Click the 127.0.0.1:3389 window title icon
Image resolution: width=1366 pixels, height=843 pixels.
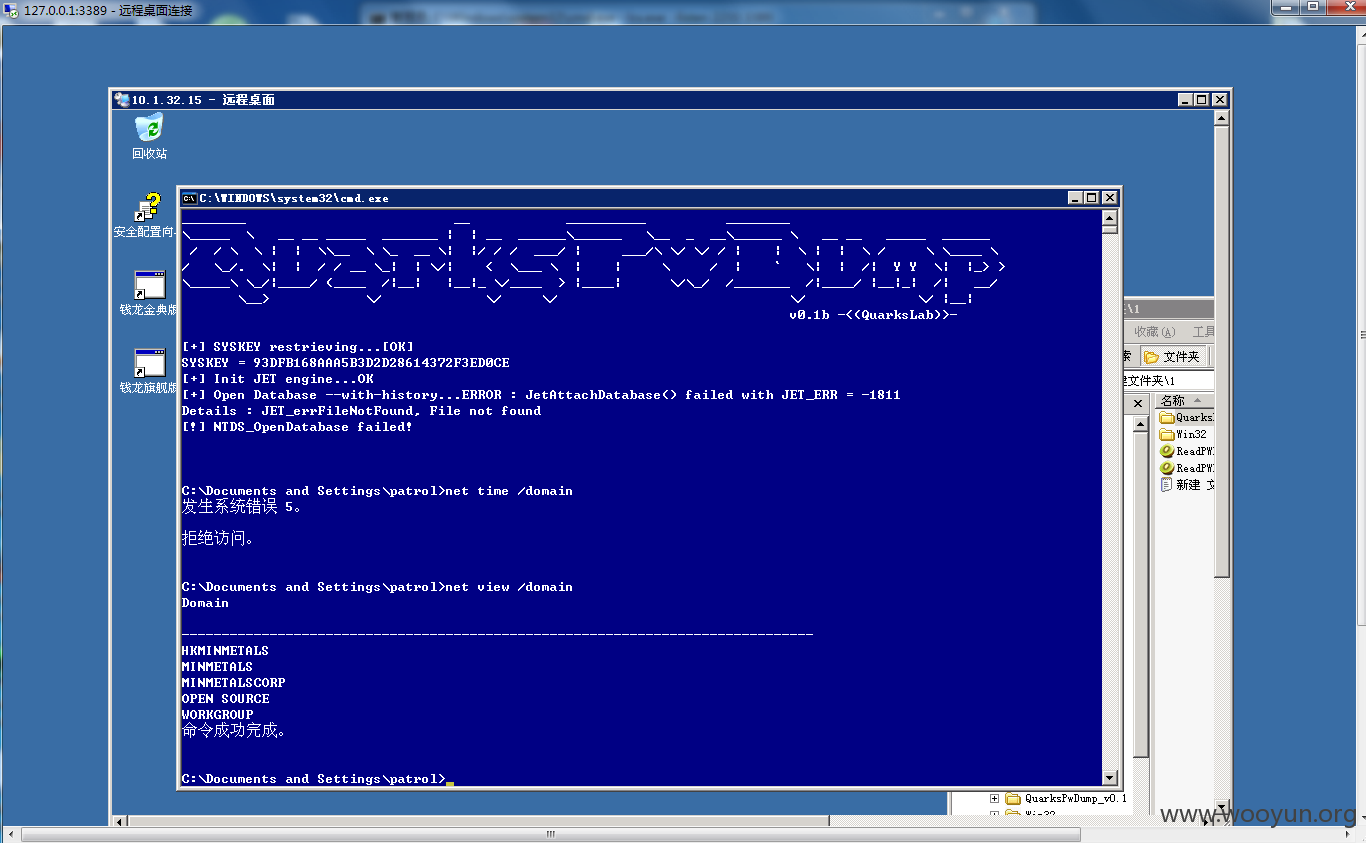tap(11, 11)
